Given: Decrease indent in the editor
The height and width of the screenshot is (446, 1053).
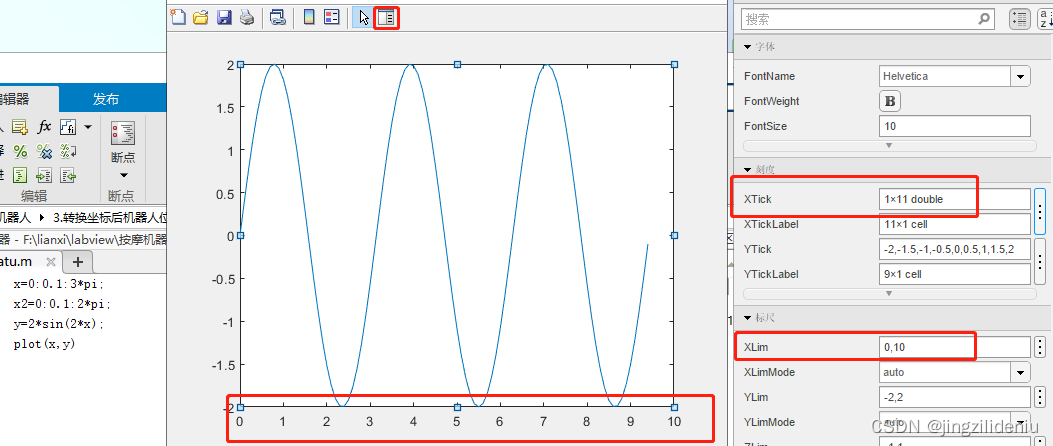Looking at the screenshot, I should coord(68,176).
